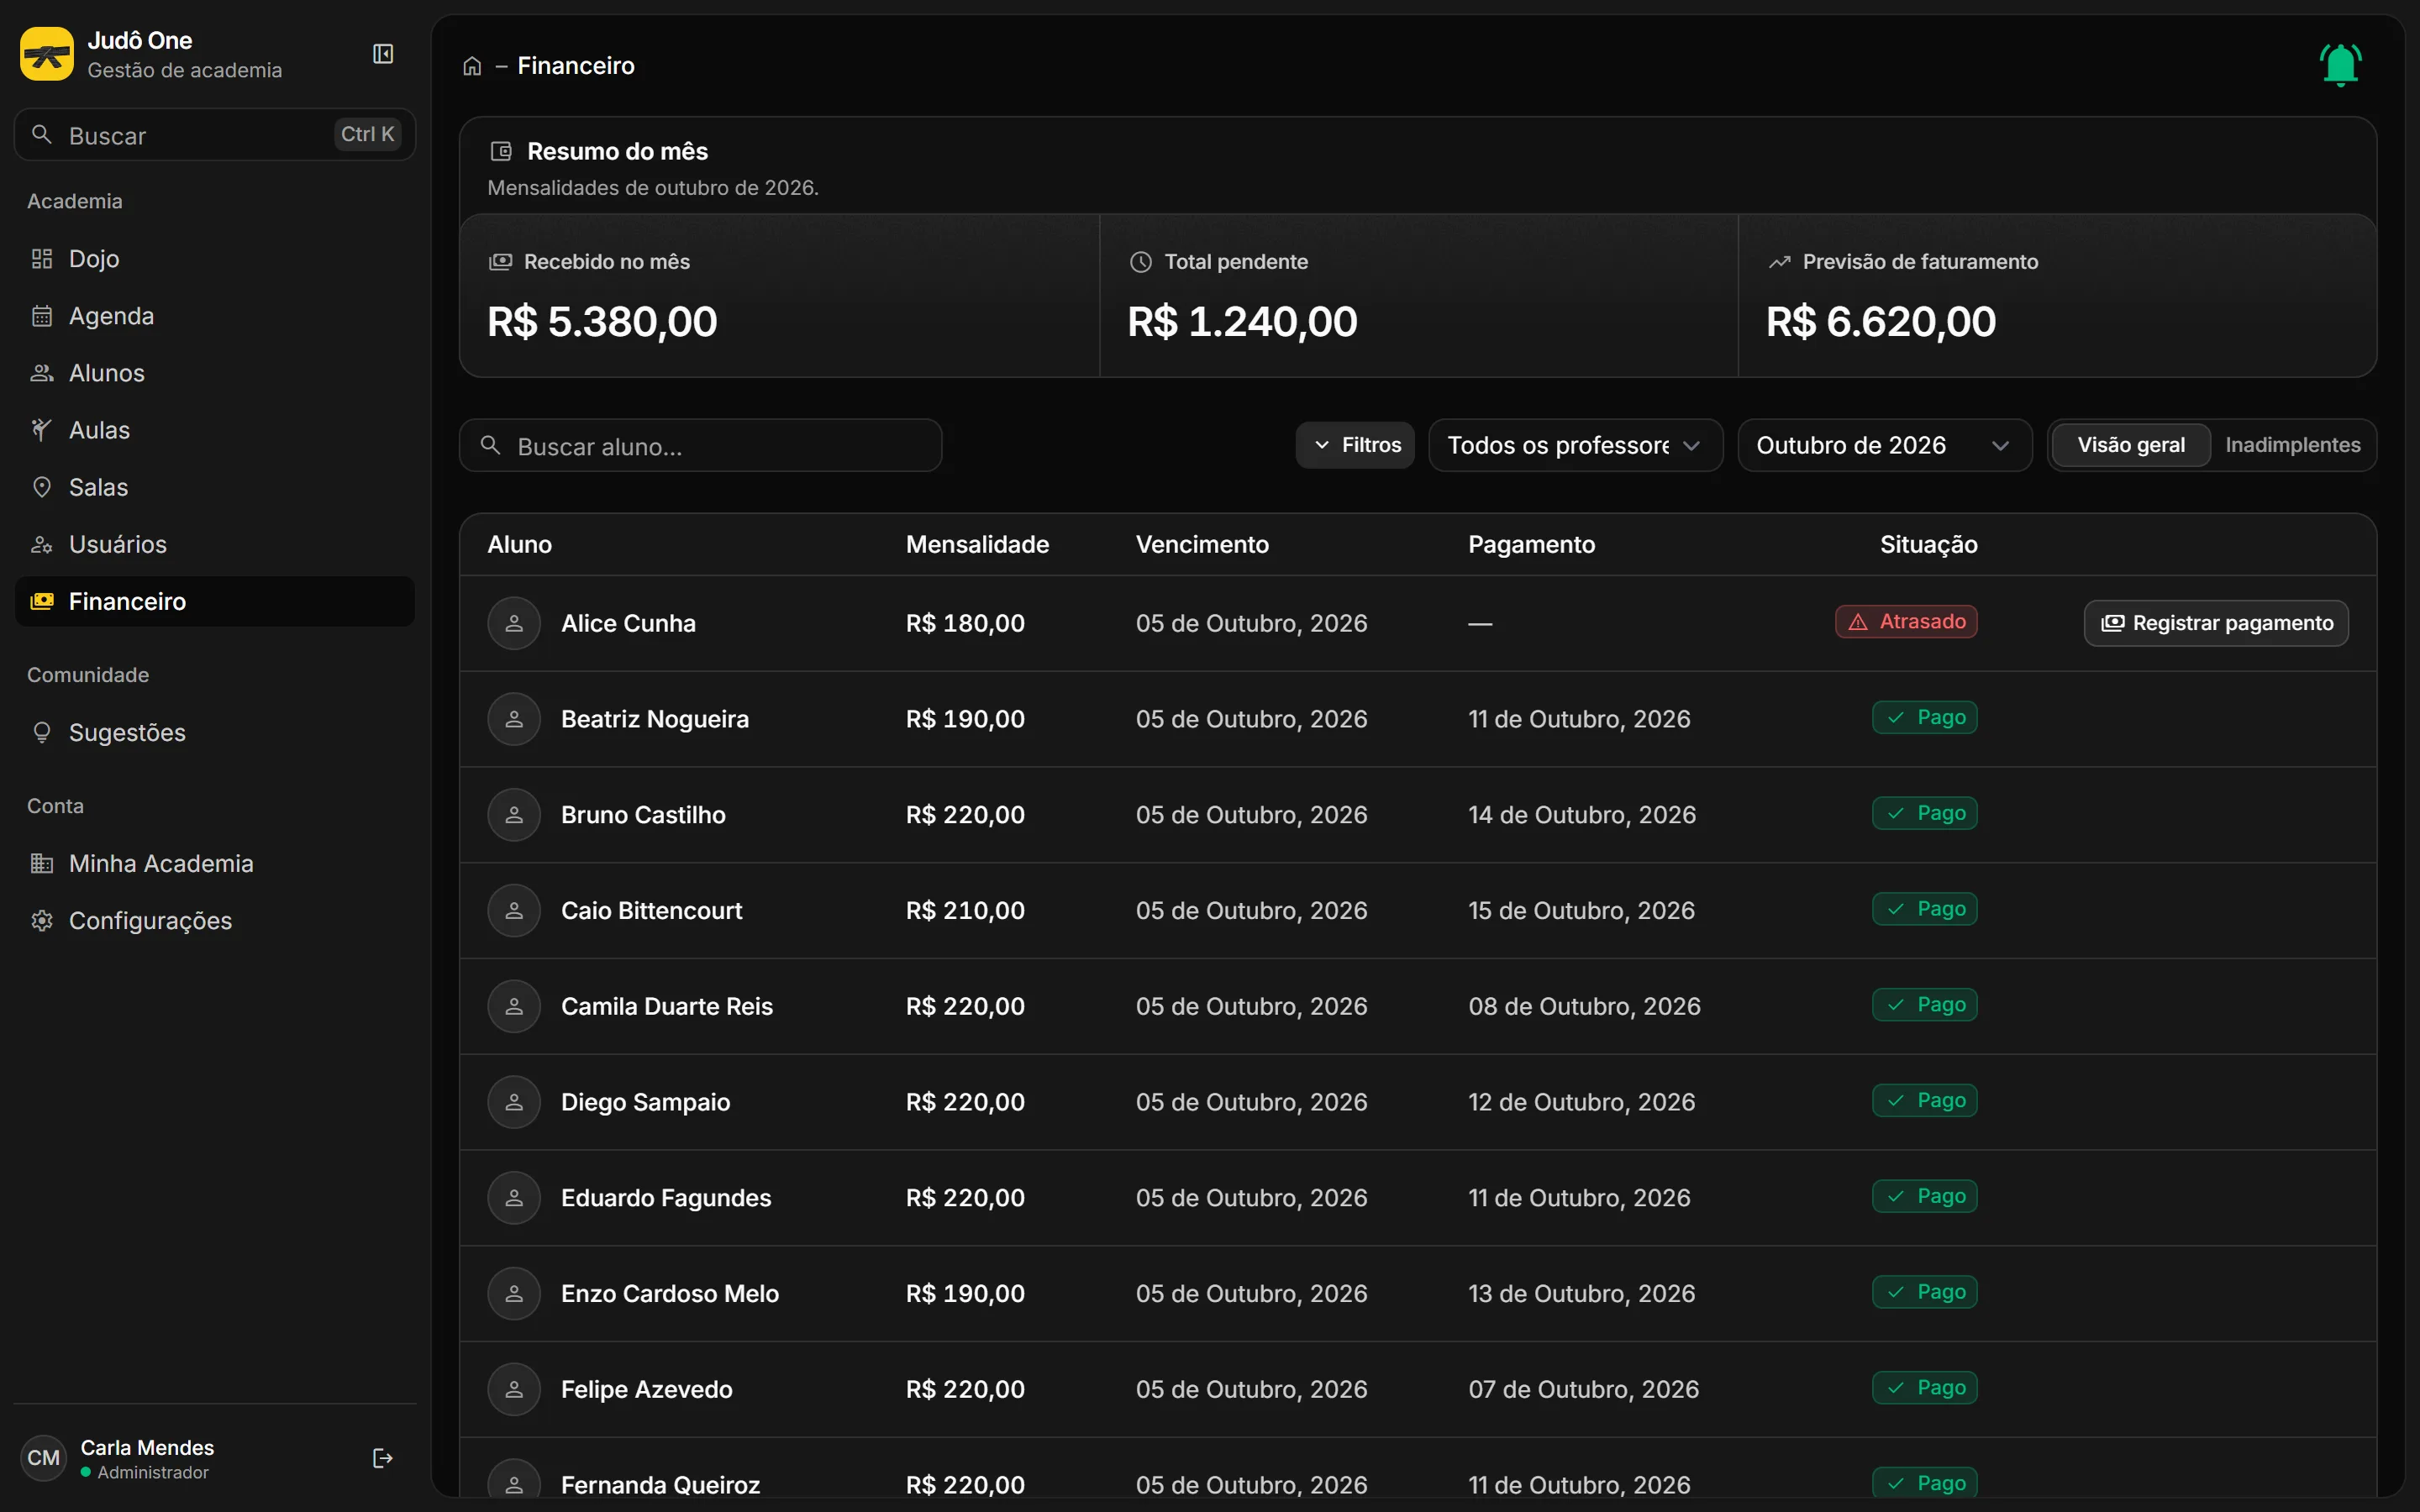This screenshot has width=2420, height=1512.
Task: Click the name Camila Duarte Reis
Action: (x=666, y=1007)
